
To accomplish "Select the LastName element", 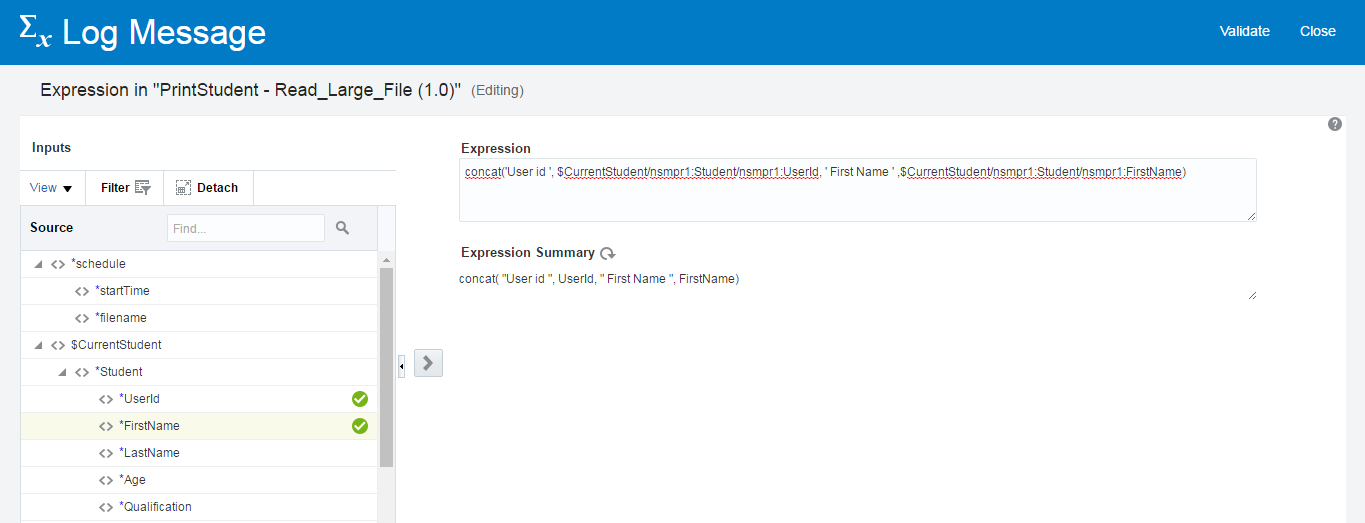I will tap(150, 453).
